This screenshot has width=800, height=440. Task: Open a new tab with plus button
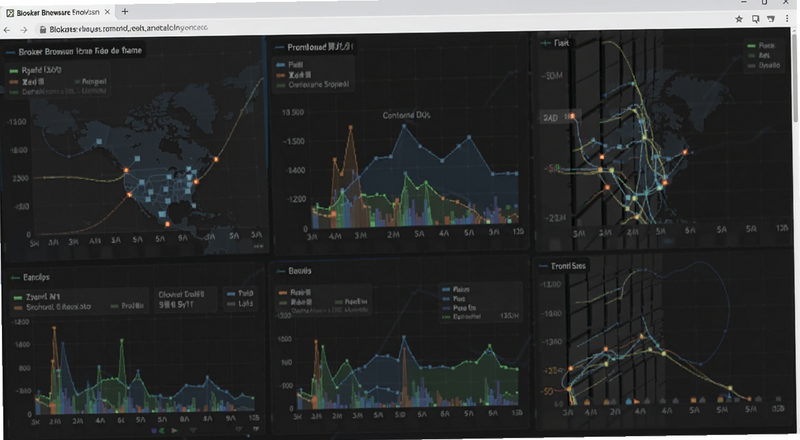(x=124, y=11)
